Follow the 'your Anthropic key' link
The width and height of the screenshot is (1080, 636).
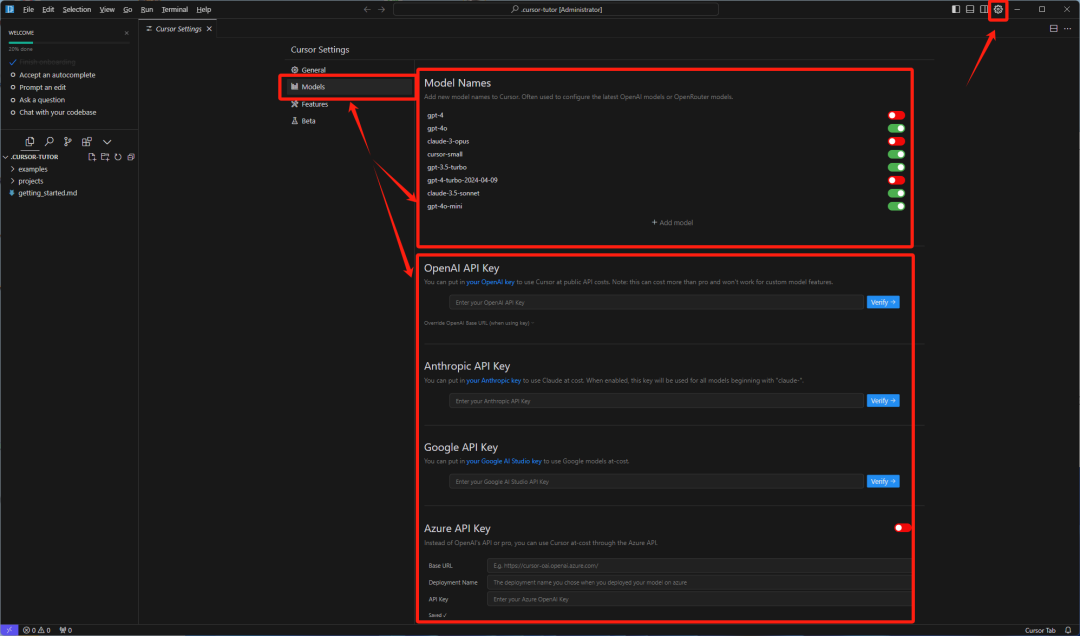[494, 381]
